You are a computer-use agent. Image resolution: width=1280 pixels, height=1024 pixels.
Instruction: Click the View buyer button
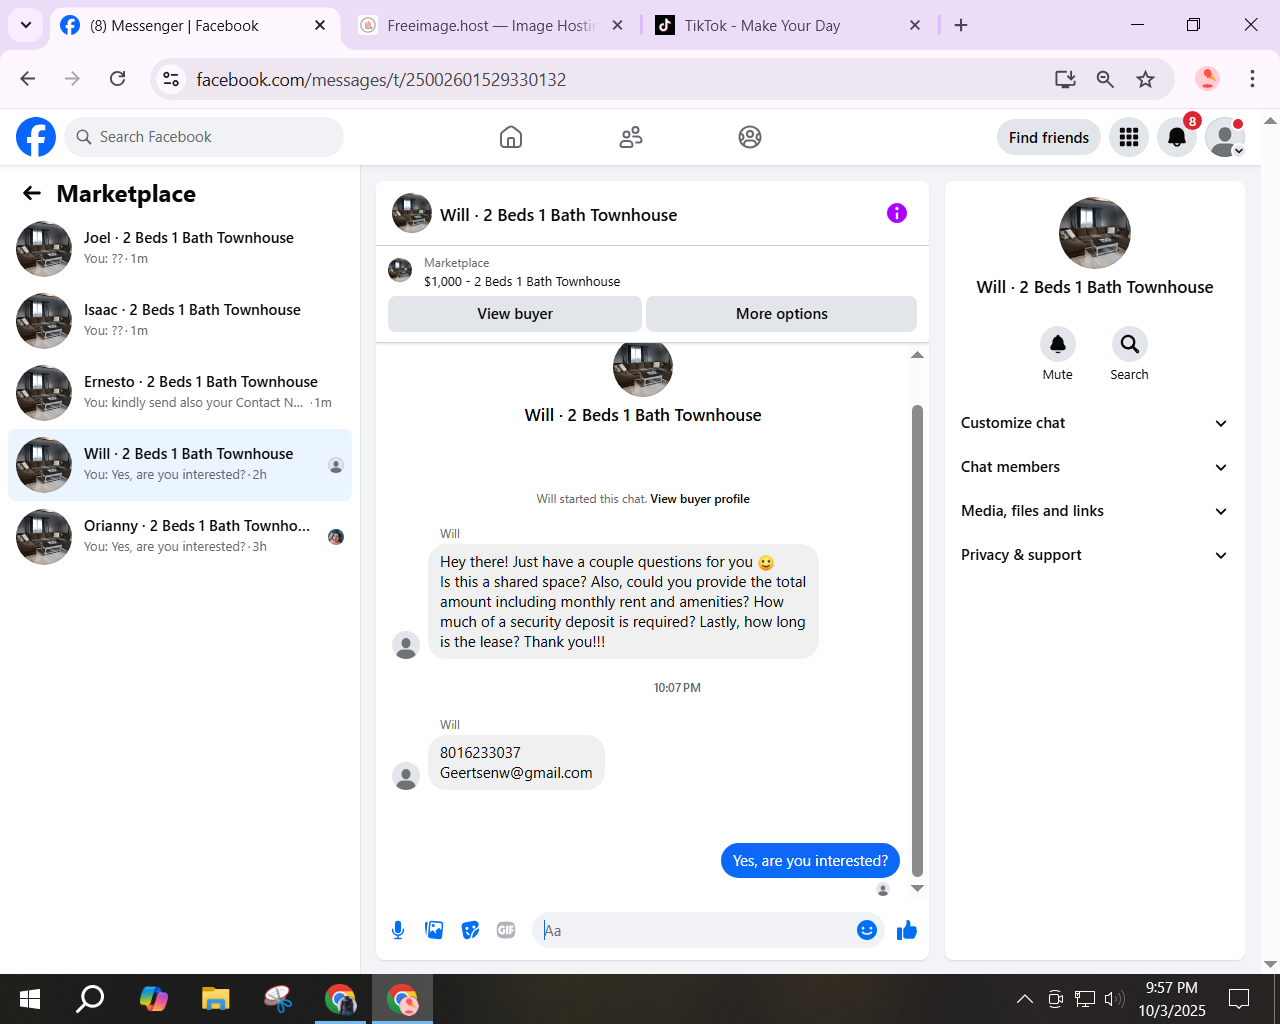coord(515,314)
